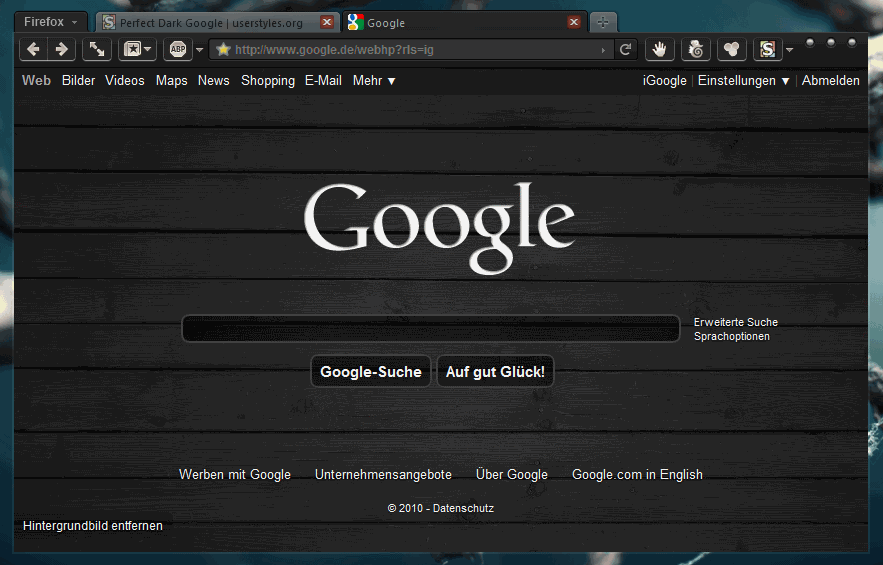Open Über Google link
Viewport: 883px width, 565px height.
[x=511, y=474]
